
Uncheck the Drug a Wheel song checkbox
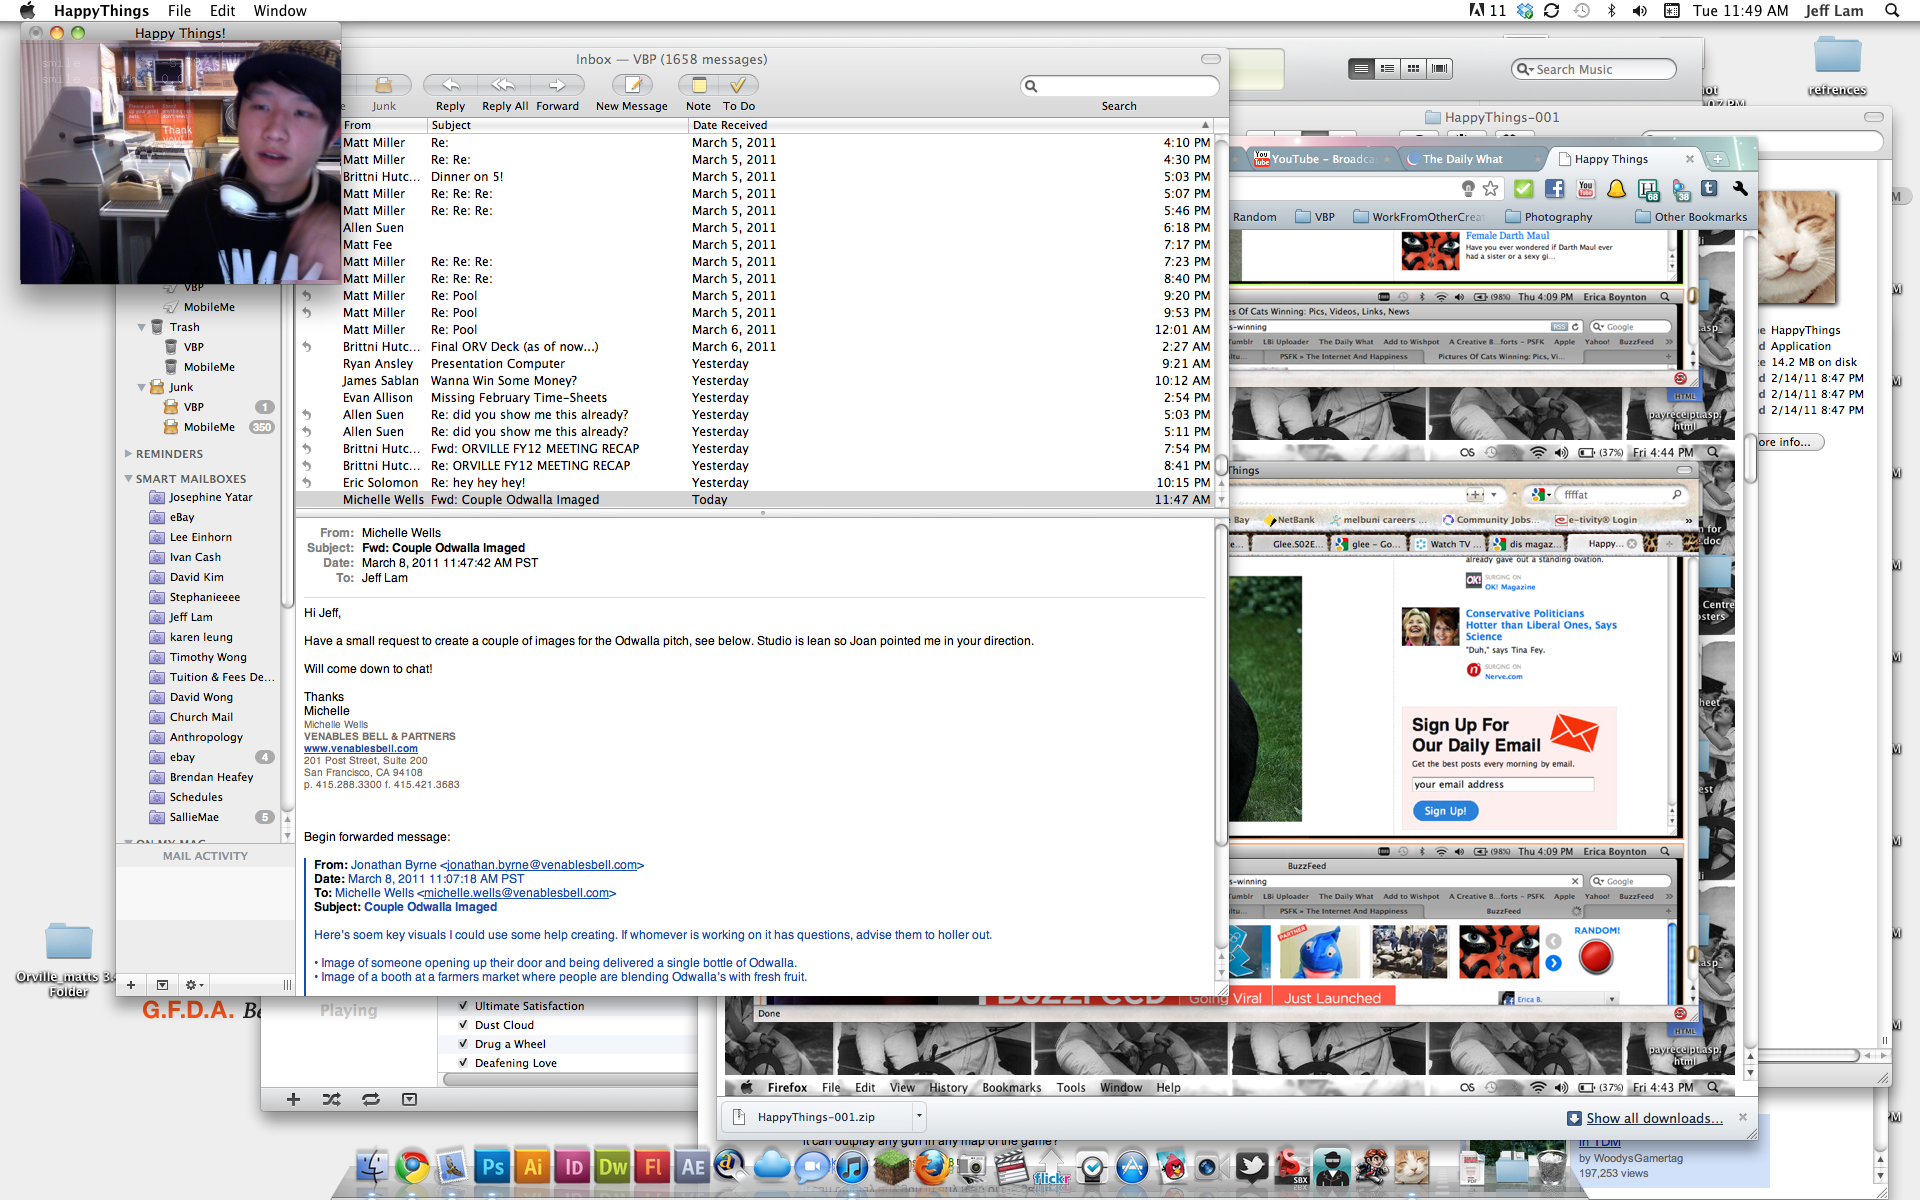(463, 1044)
